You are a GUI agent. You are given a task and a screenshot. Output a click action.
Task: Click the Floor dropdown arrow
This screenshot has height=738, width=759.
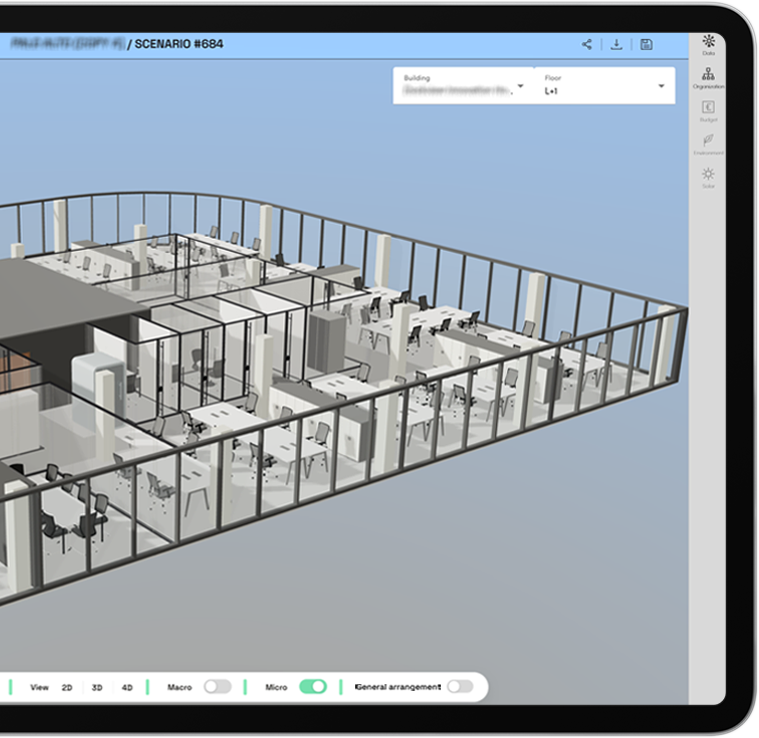(661, 86)
